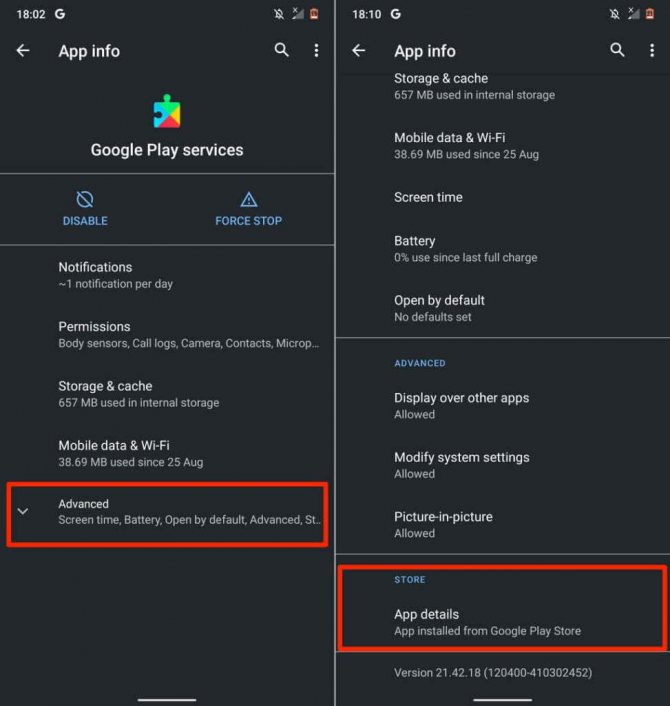Tap the Force Stop warning triangle
Screen dimensions: 670x706
(x=249, y=199)
